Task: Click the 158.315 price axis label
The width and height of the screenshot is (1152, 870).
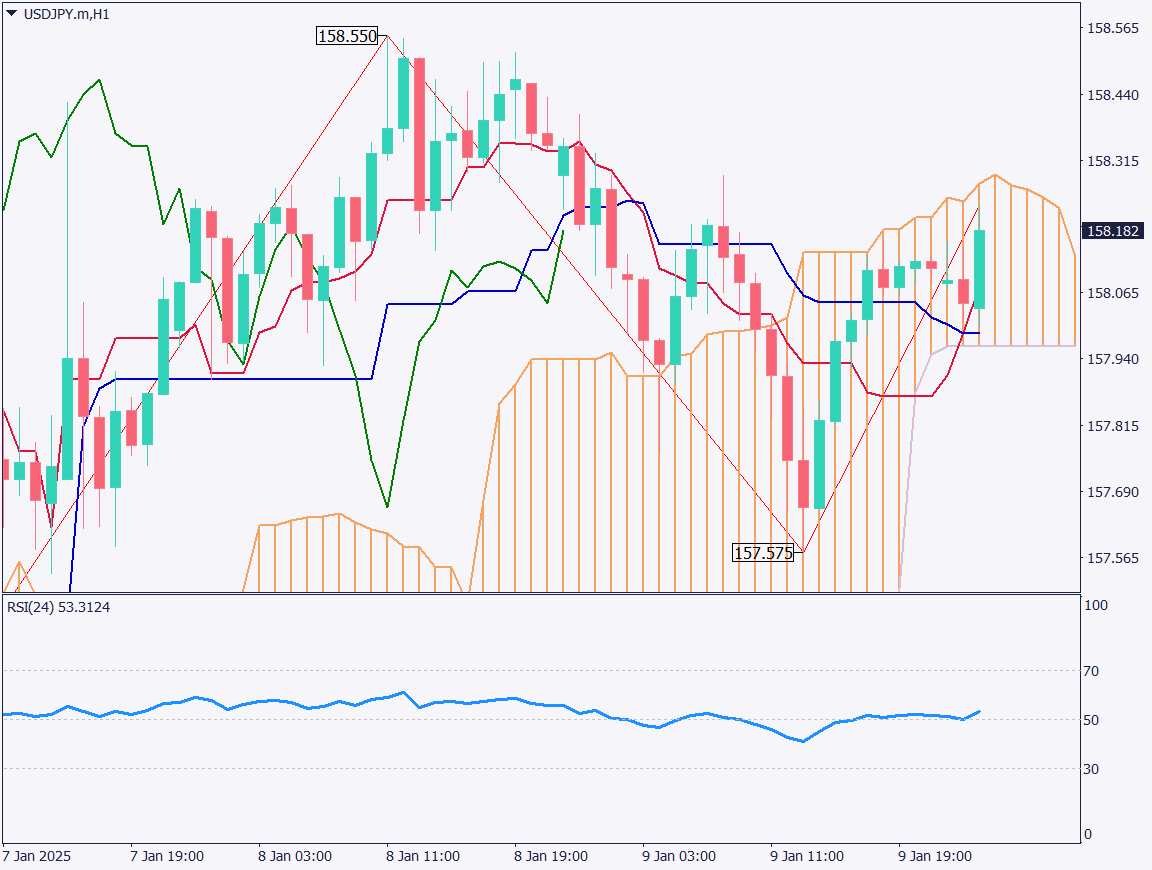Action: coord(1112,161)
